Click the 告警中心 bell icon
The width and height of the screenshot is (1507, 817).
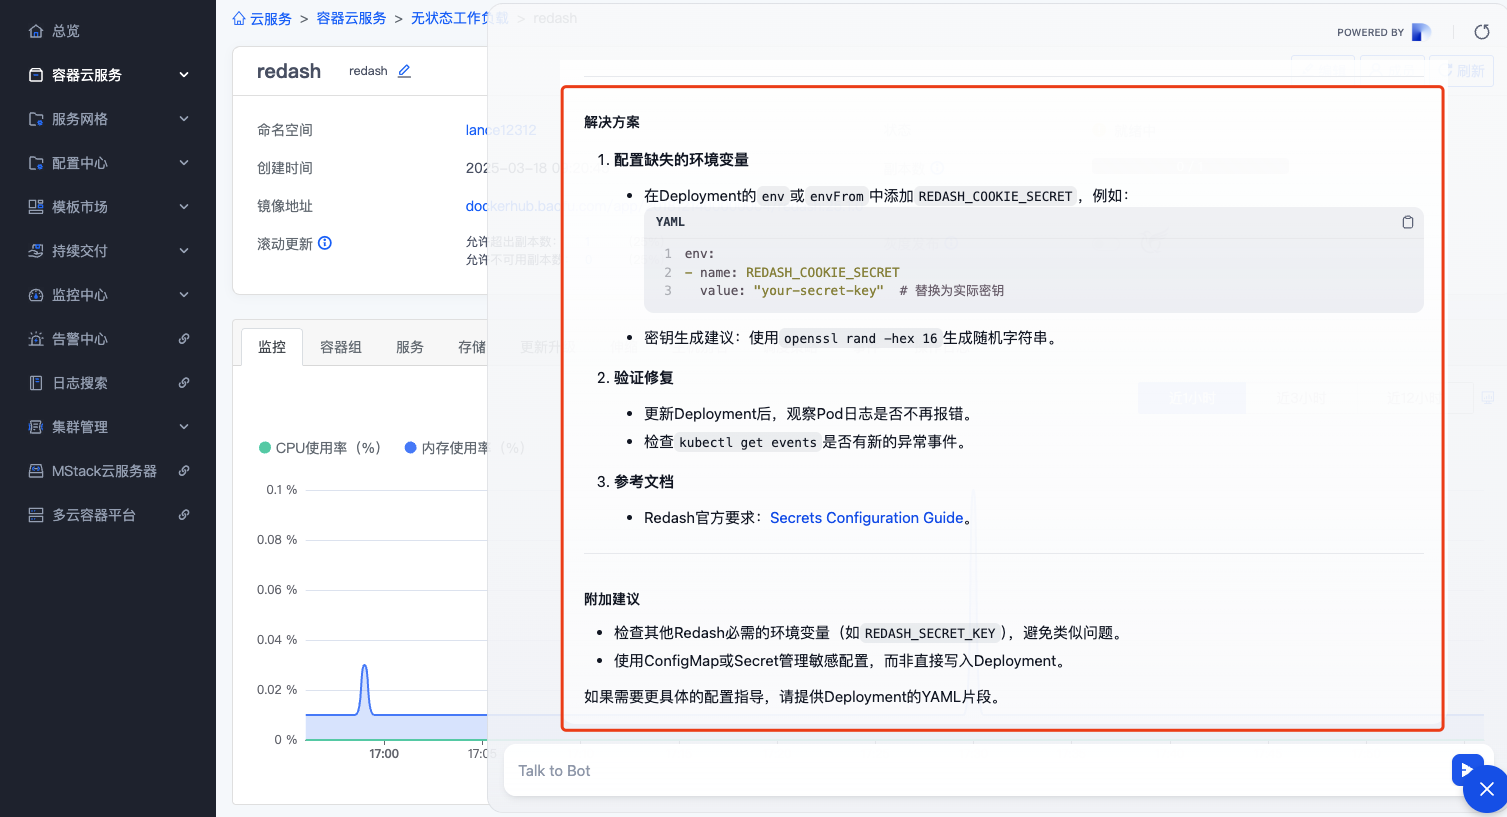click(x=36, y=339)
